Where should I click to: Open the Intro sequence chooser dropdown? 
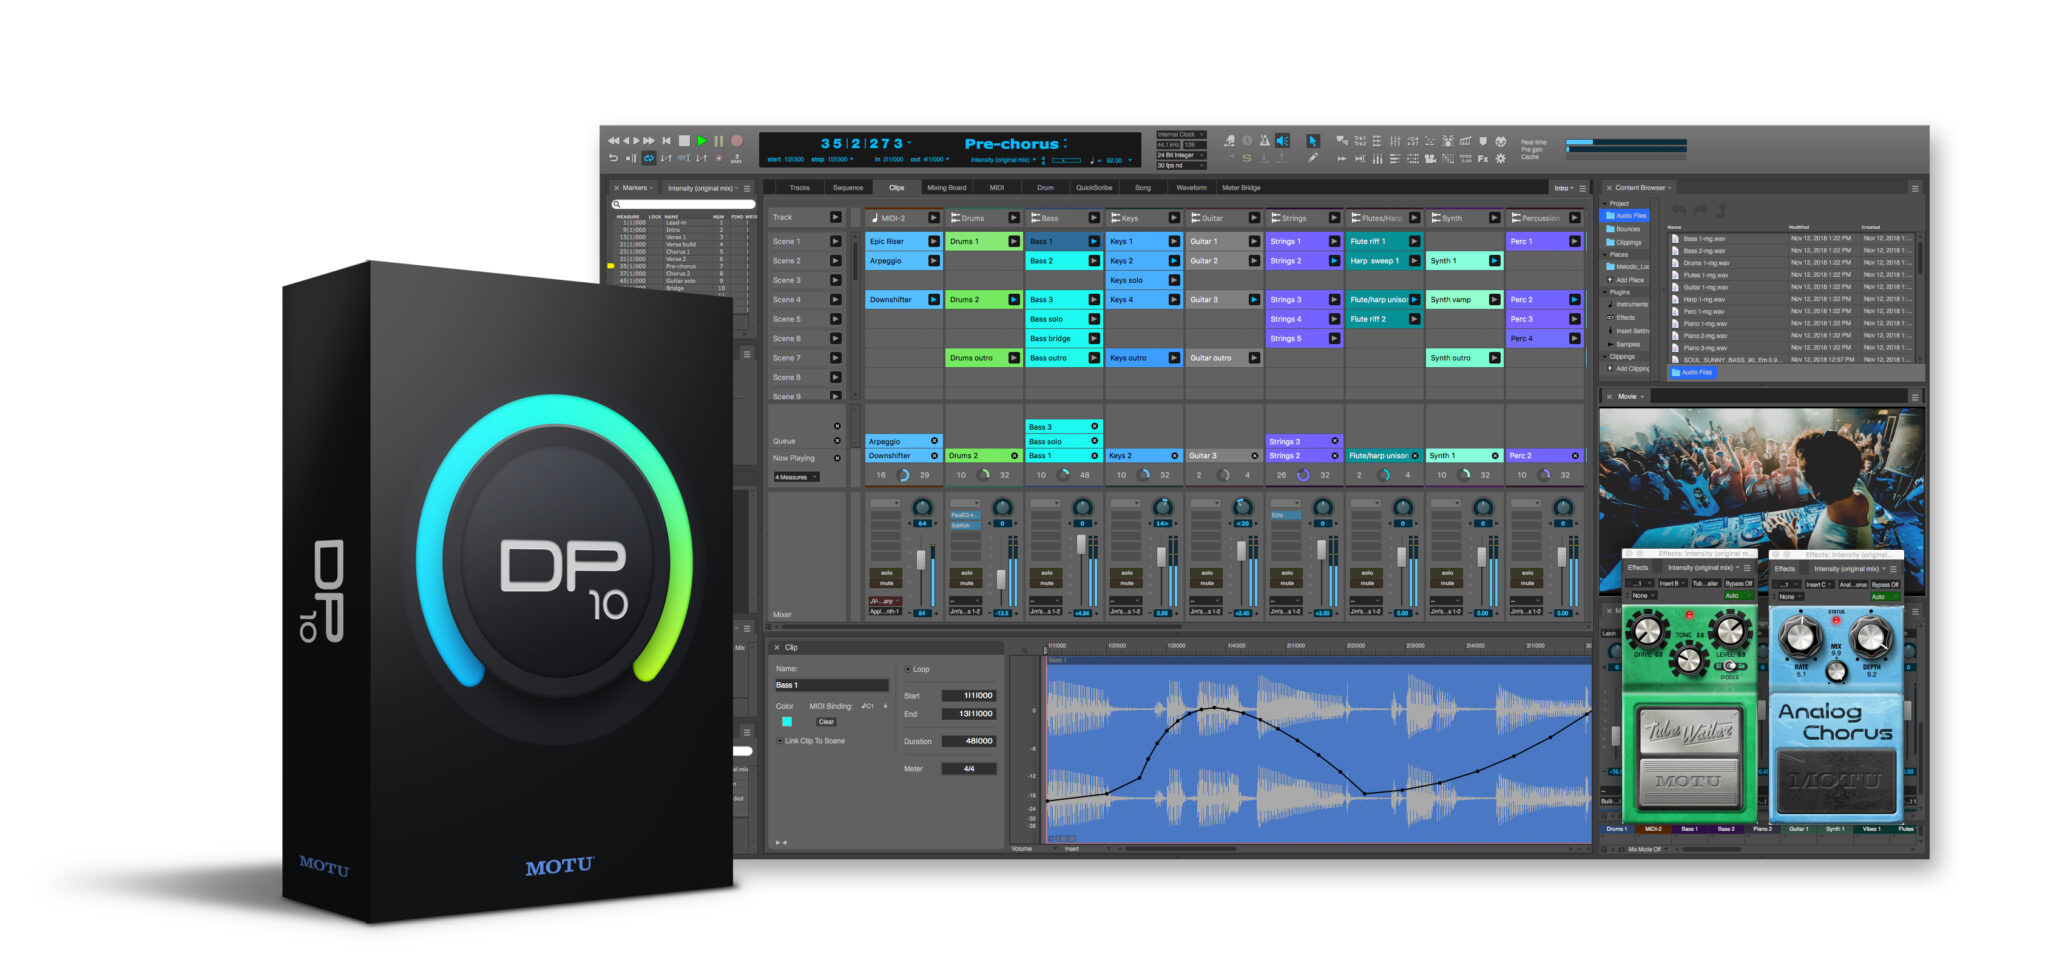[x=1563, y=188]
